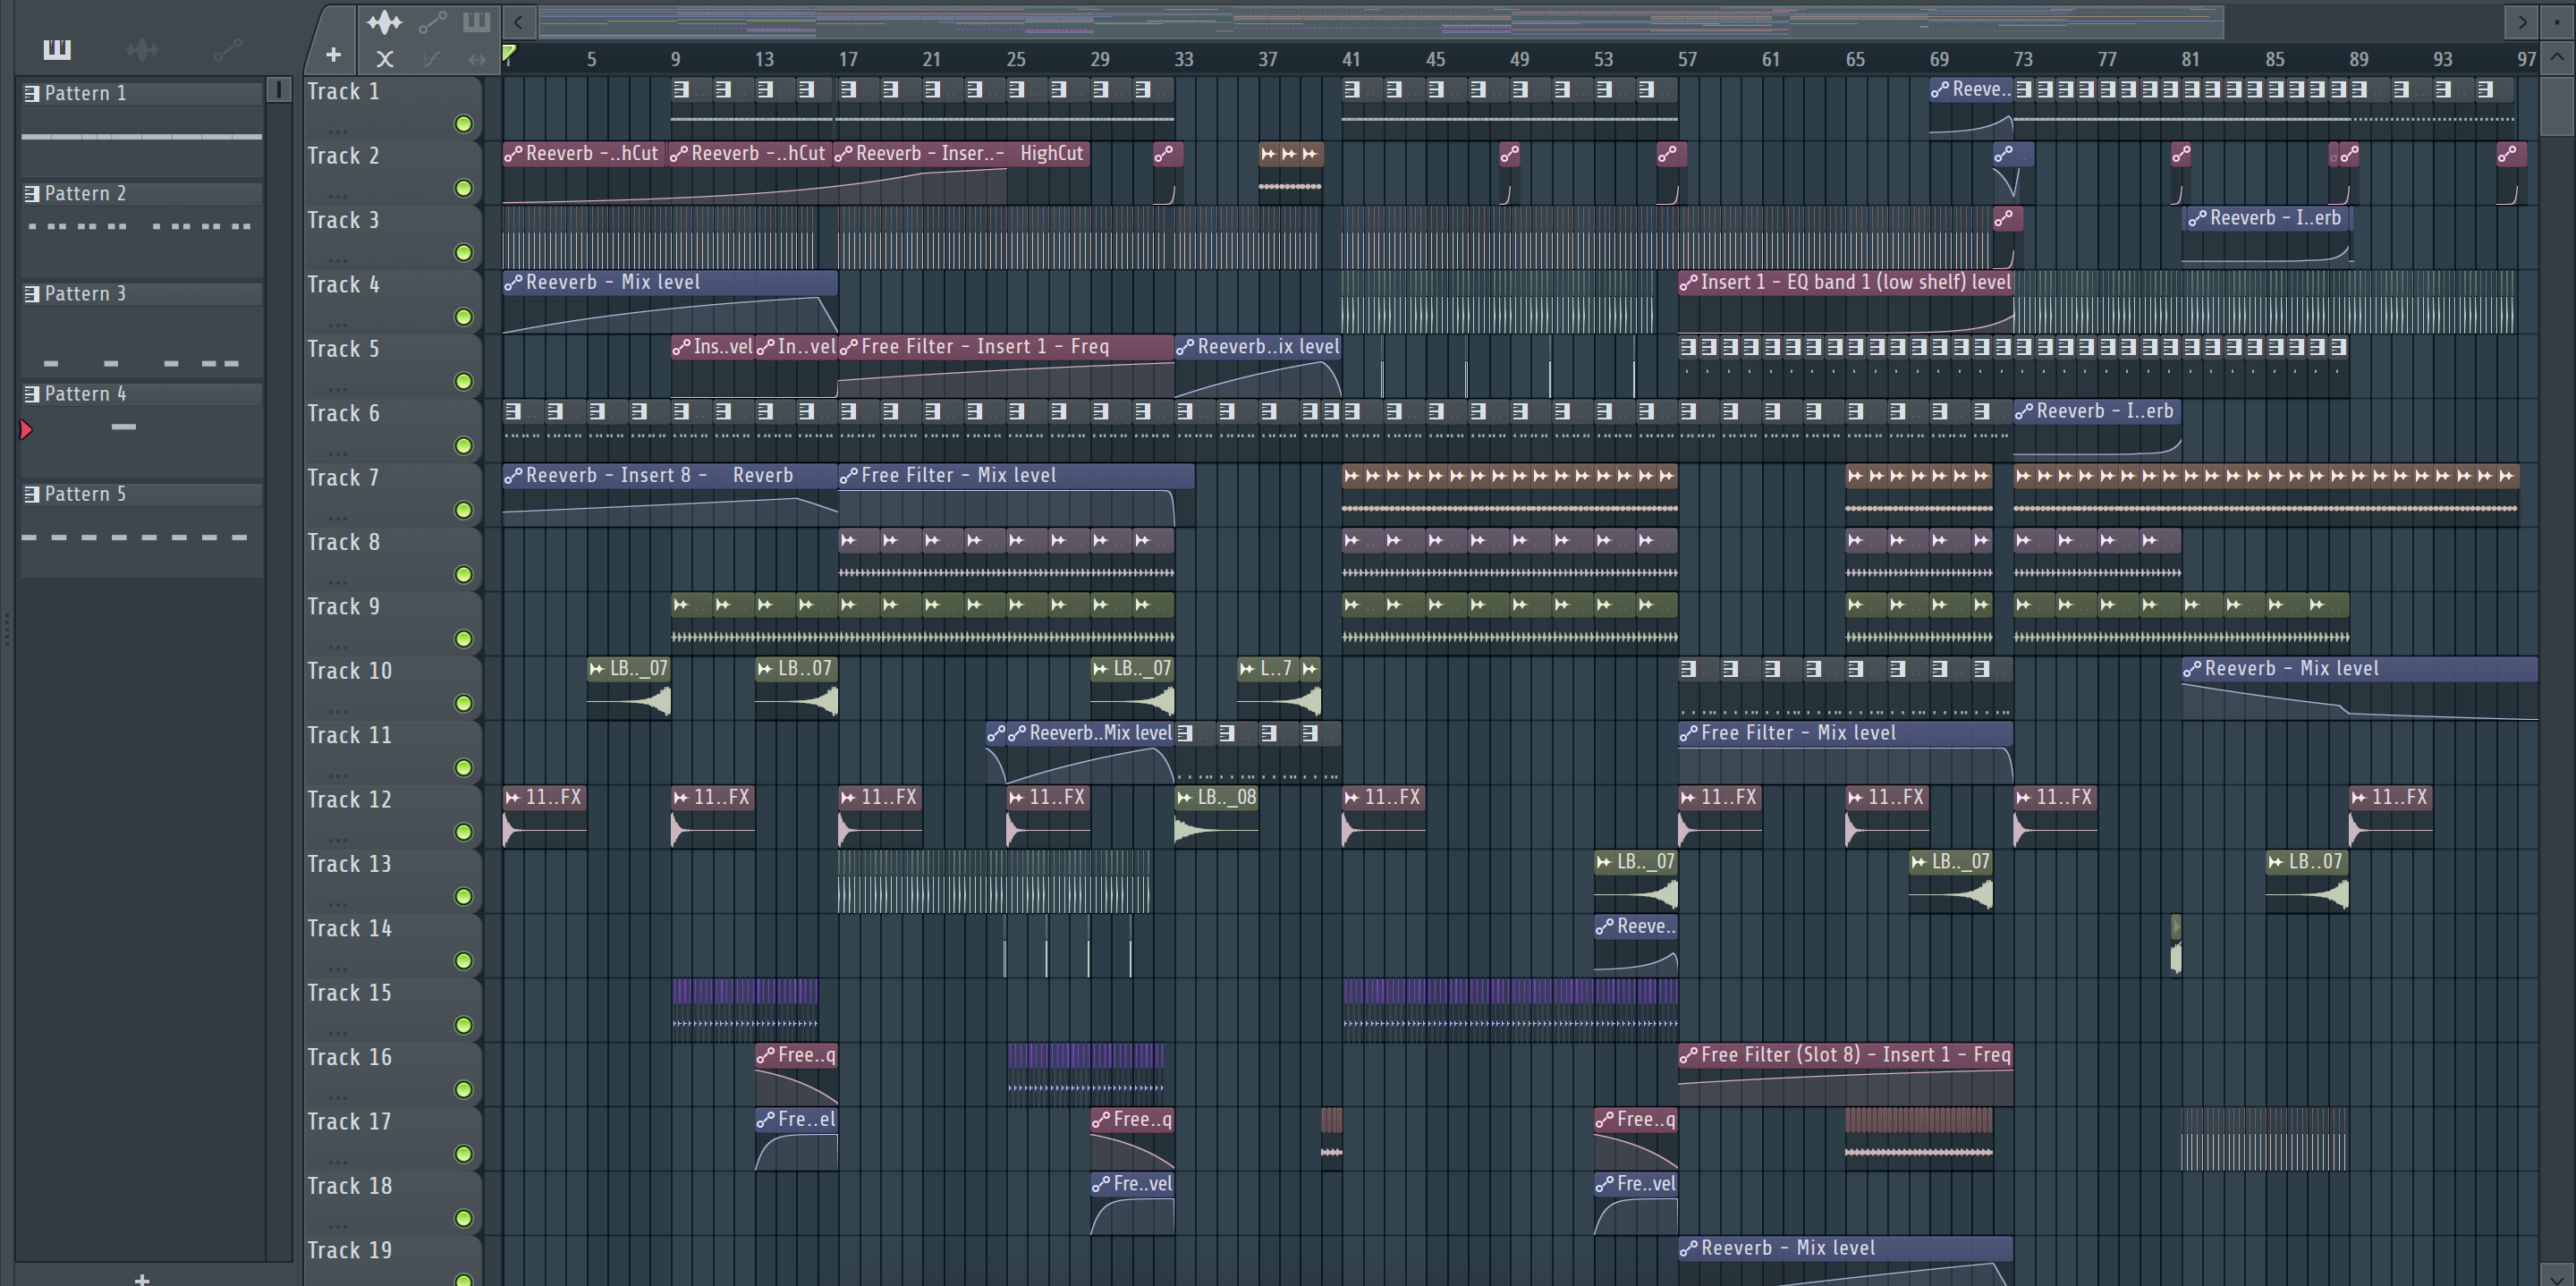
Task: Select Reeverb..ix level clip on Track 5
Action: pos(1258,368)
